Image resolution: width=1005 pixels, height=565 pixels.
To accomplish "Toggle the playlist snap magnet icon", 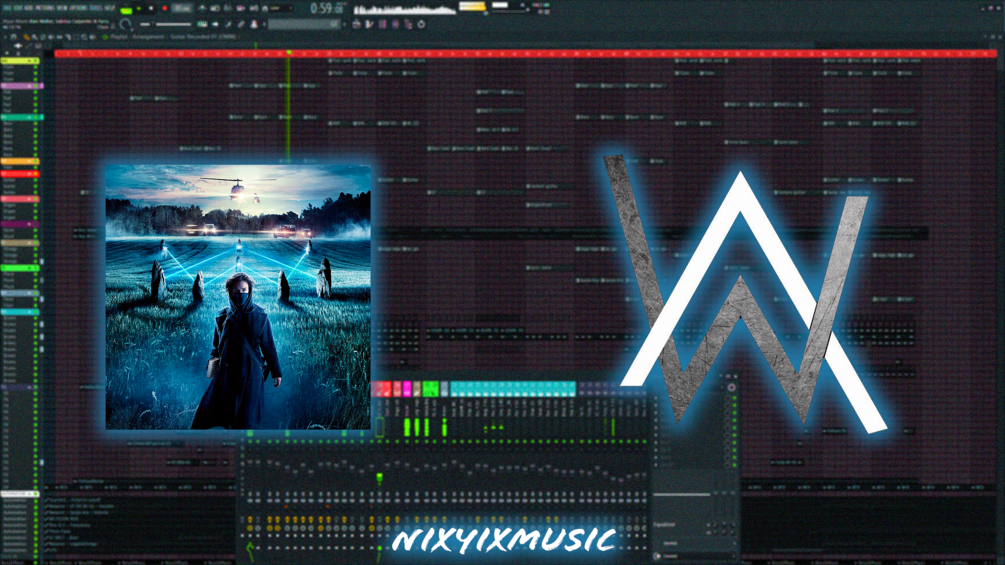I will pos(13,37).
